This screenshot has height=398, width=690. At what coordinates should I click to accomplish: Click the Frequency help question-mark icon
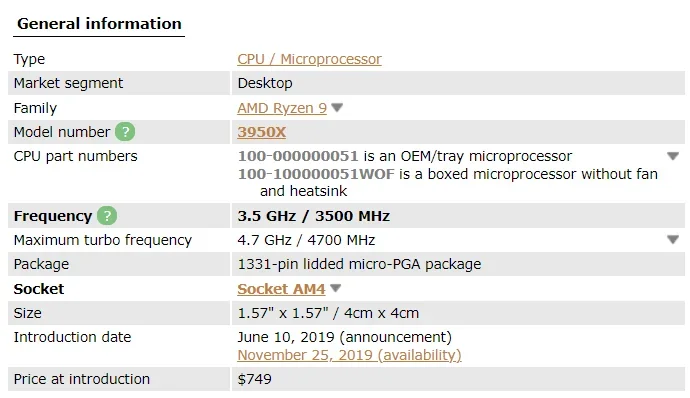[107, 216]
